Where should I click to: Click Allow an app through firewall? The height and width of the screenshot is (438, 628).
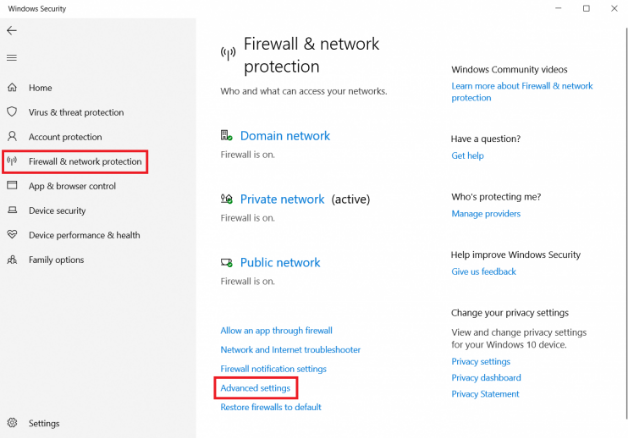[276, 331]
